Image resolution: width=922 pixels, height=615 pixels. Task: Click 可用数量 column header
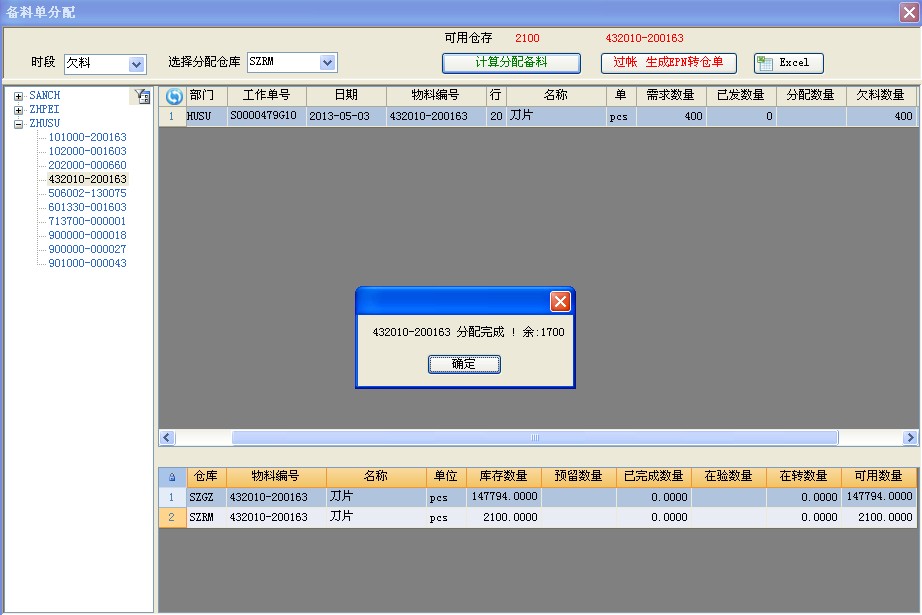tap(878, 476)
